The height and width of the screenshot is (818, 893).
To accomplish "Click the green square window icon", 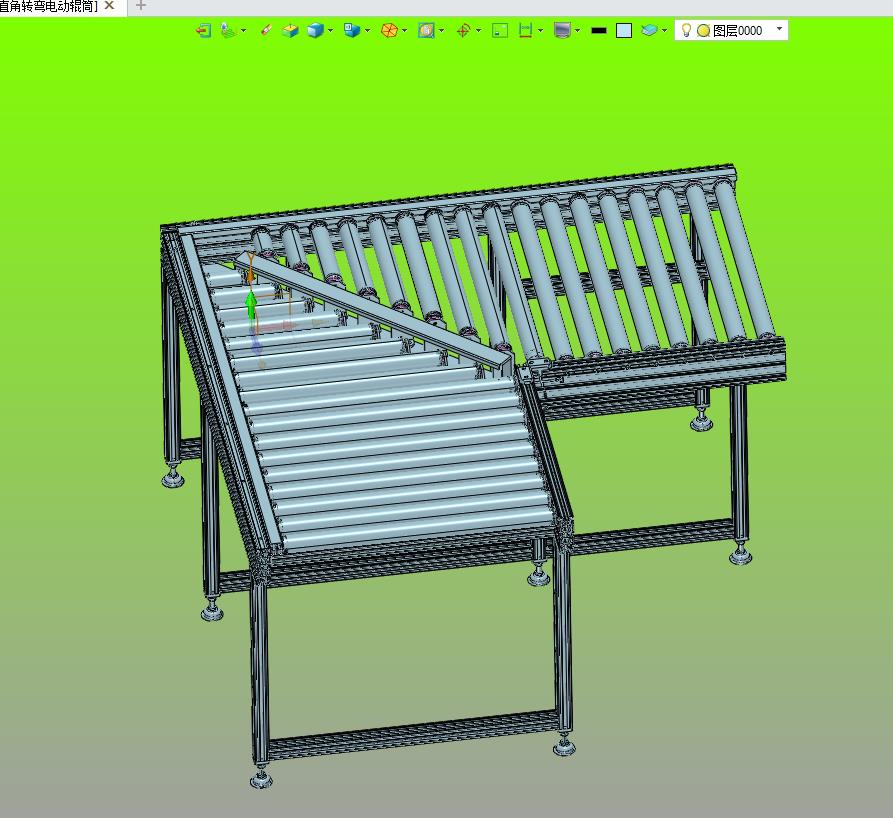I will (499, 30).
